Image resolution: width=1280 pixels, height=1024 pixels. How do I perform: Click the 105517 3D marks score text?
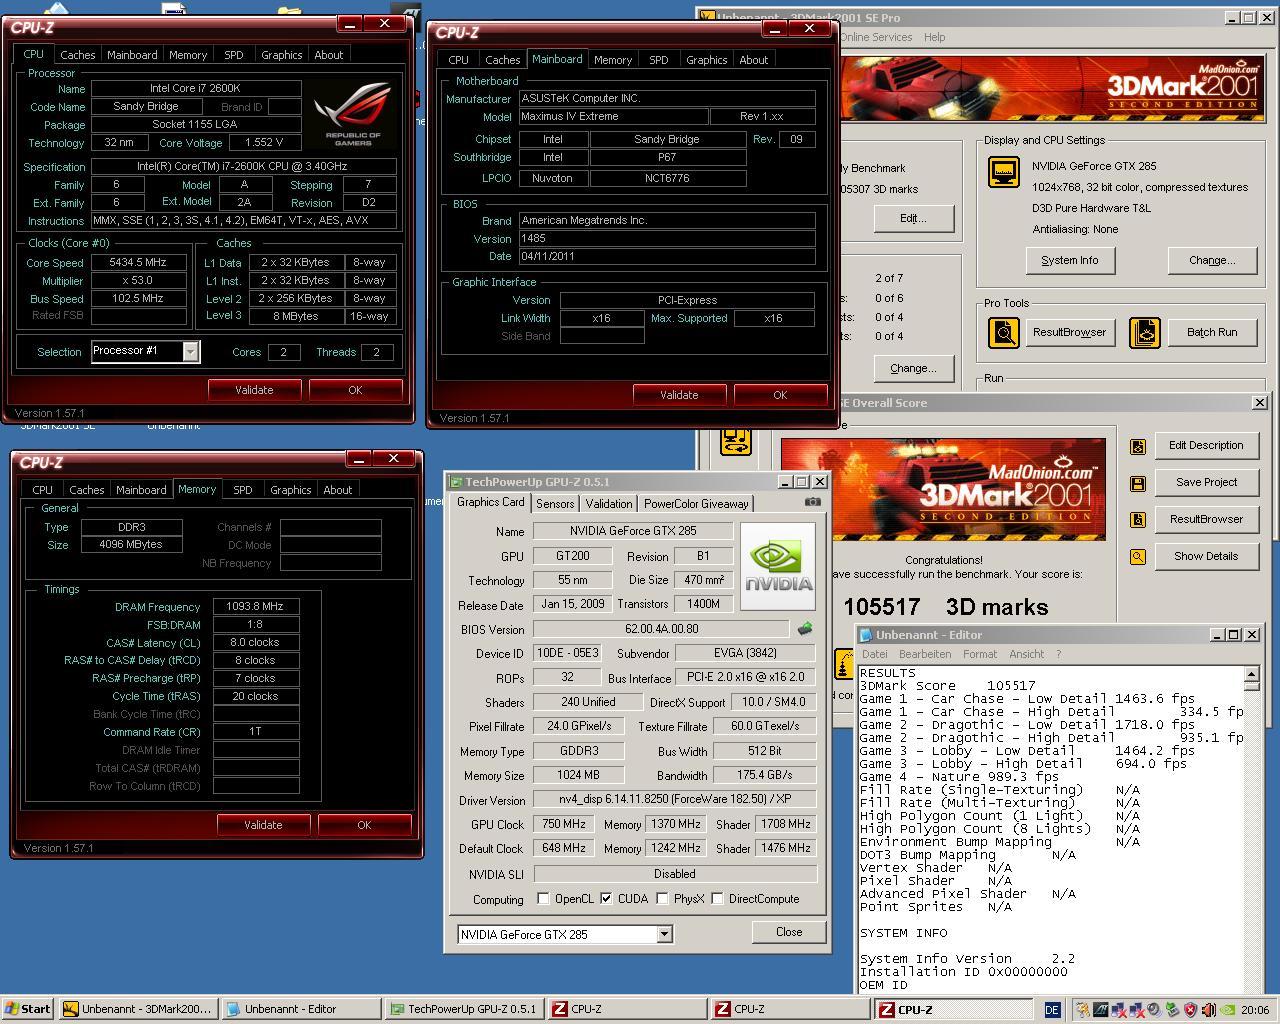[945, 607]
